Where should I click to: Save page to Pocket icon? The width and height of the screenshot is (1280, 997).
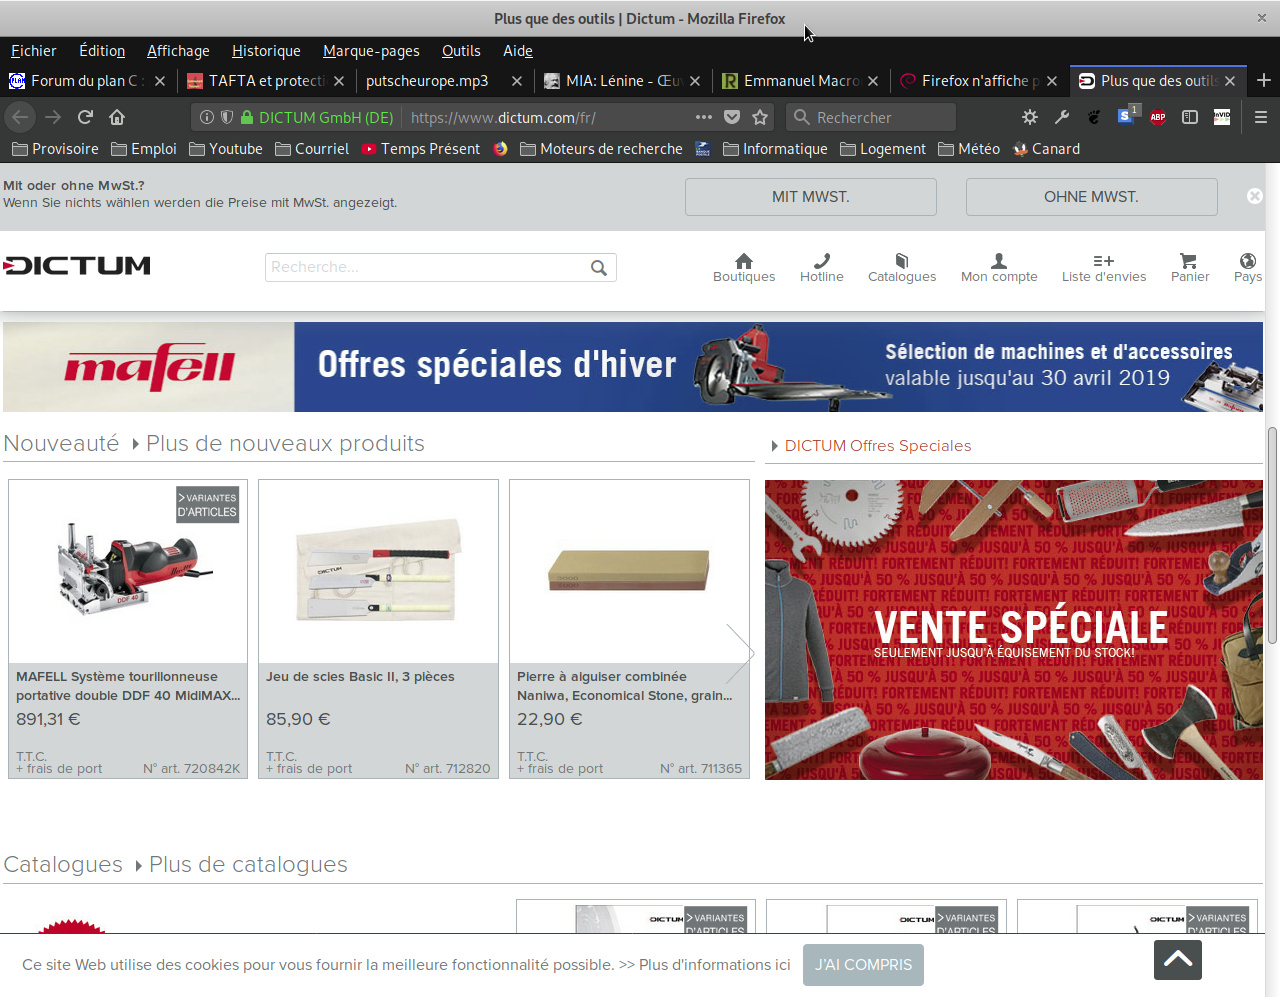click(x=732, y=117)
